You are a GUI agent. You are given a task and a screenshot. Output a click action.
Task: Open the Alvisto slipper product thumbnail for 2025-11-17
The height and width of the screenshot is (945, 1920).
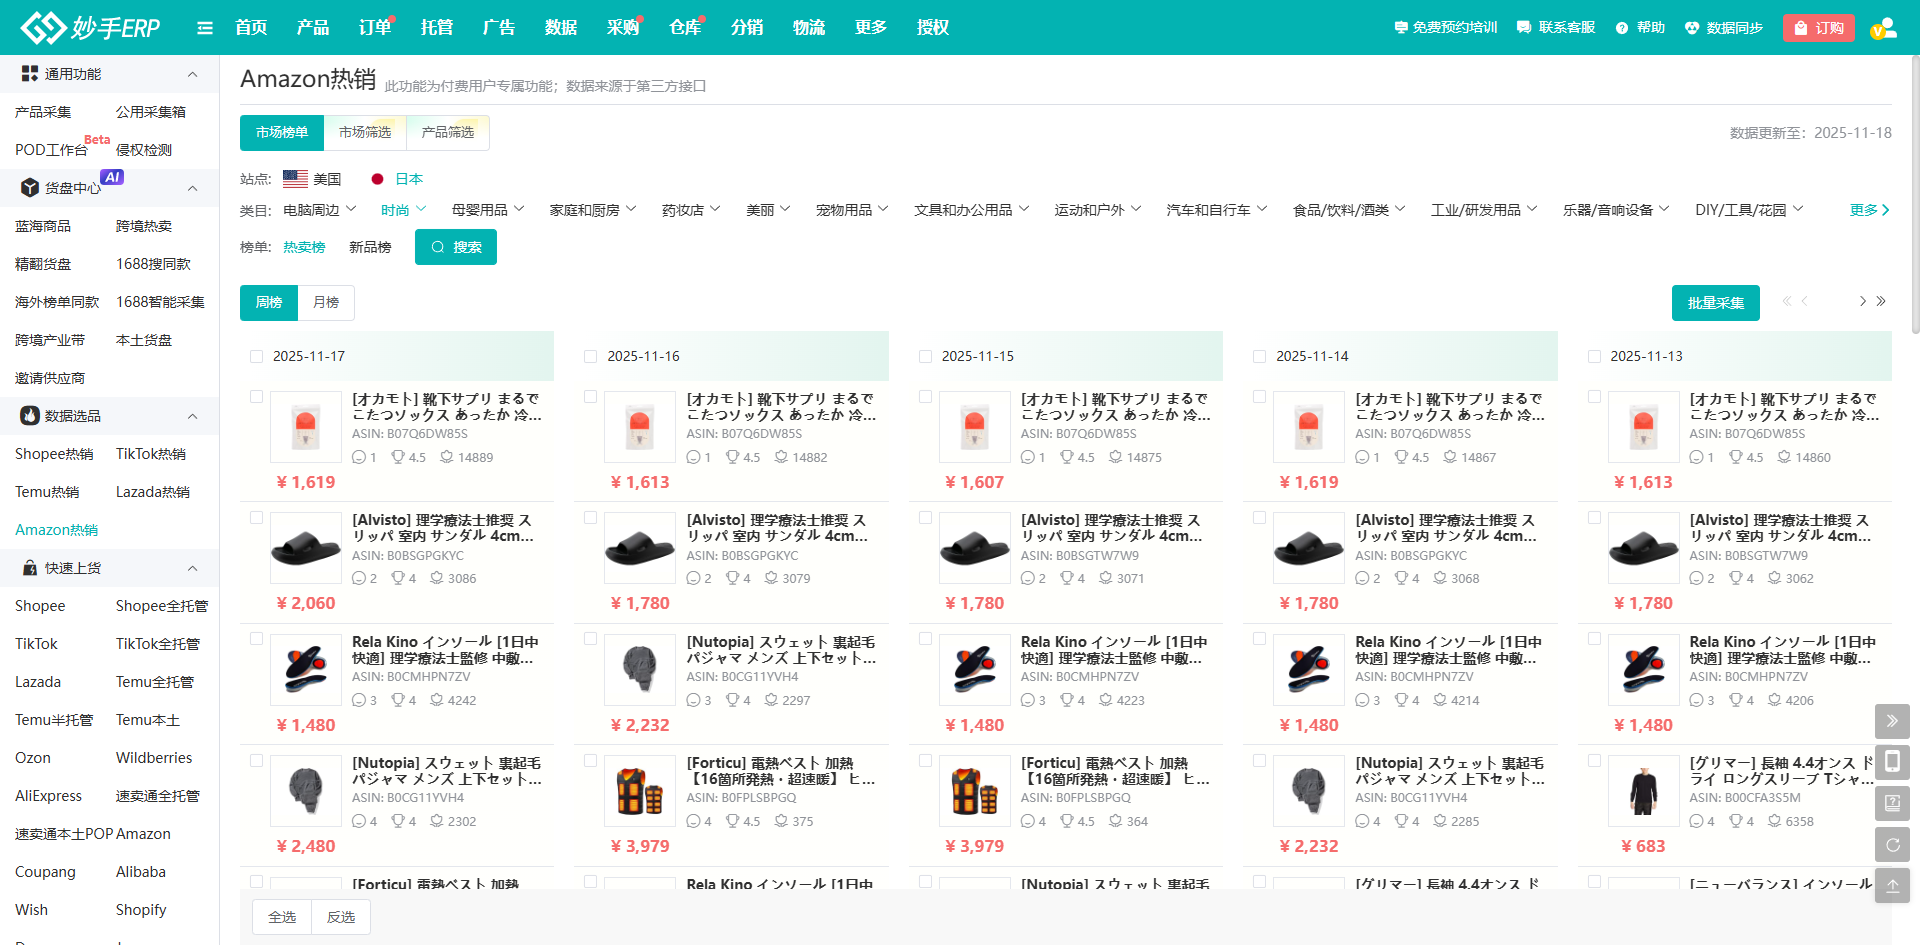pyautogui.click(x=306, y=549)
